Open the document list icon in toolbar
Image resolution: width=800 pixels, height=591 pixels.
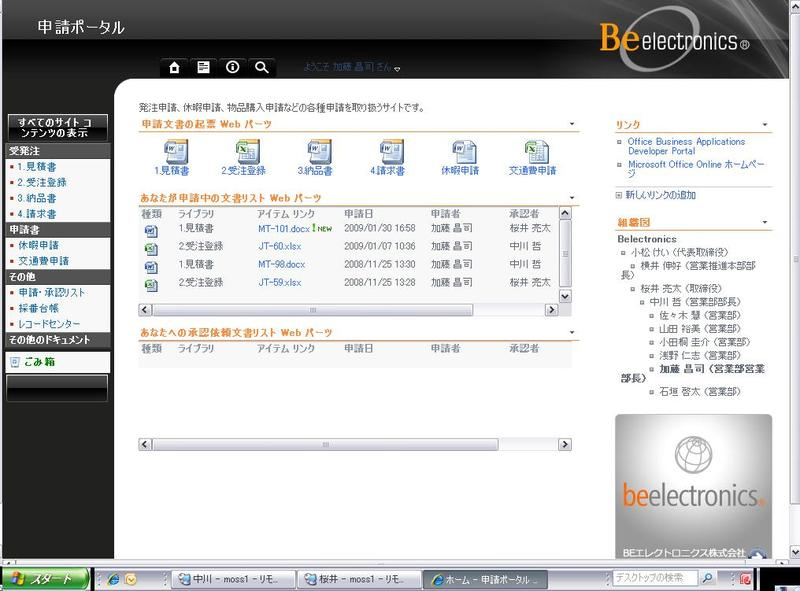coord(204,67)
